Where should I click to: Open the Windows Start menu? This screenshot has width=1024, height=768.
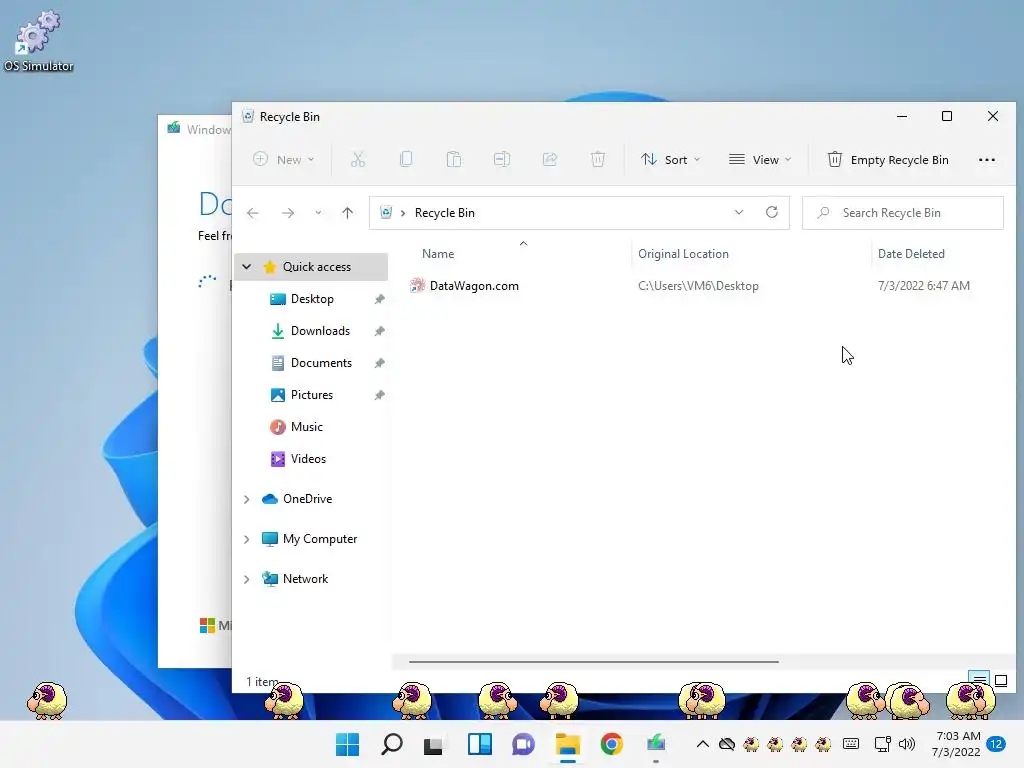click(347, 744)
